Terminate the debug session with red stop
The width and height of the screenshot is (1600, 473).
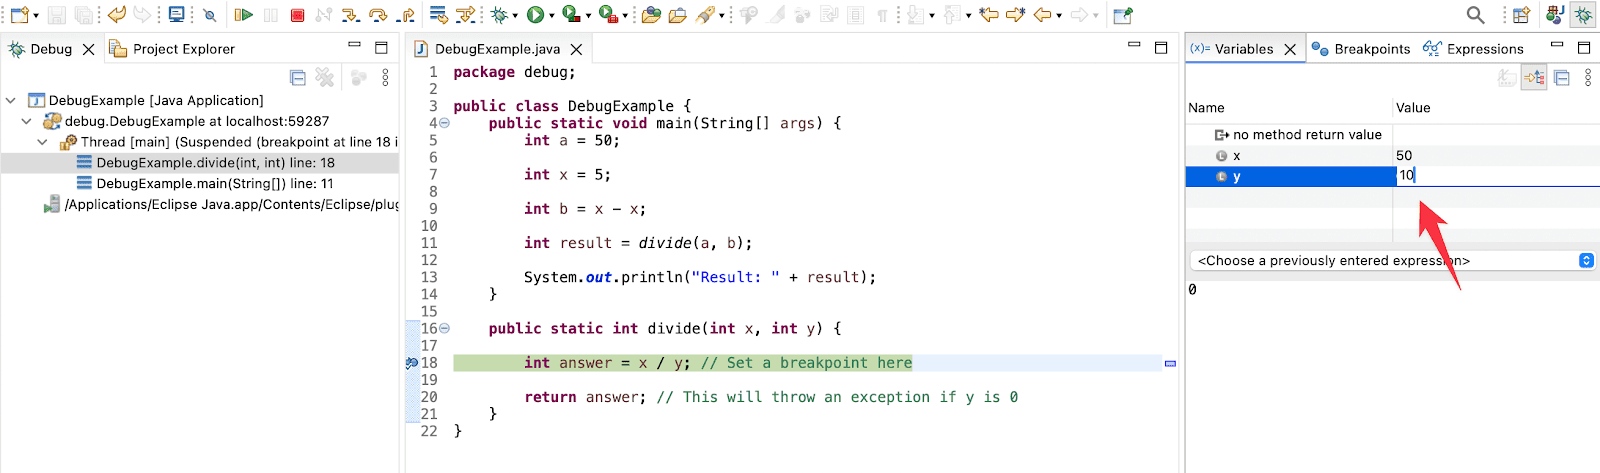click(297, 15)
